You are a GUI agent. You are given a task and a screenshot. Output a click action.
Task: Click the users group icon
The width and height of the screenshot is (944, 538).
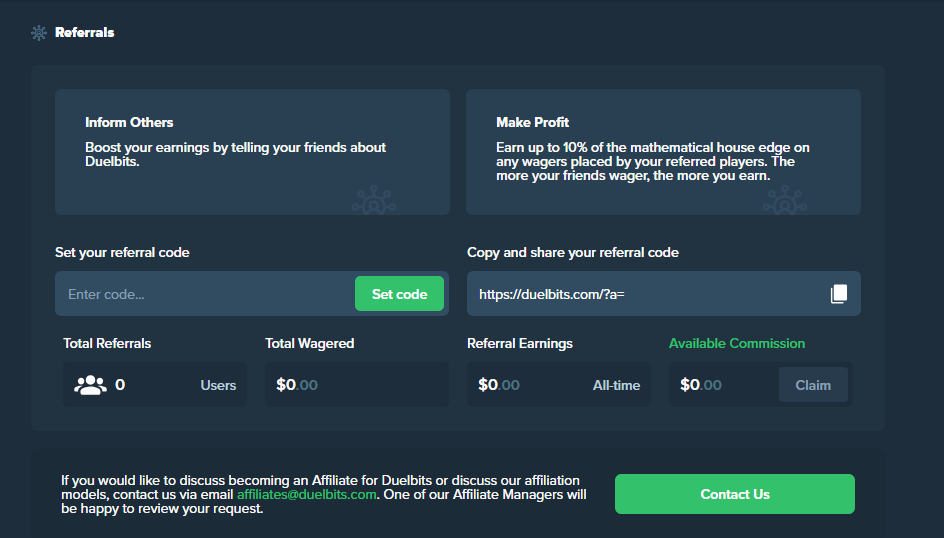click(90, 385)
